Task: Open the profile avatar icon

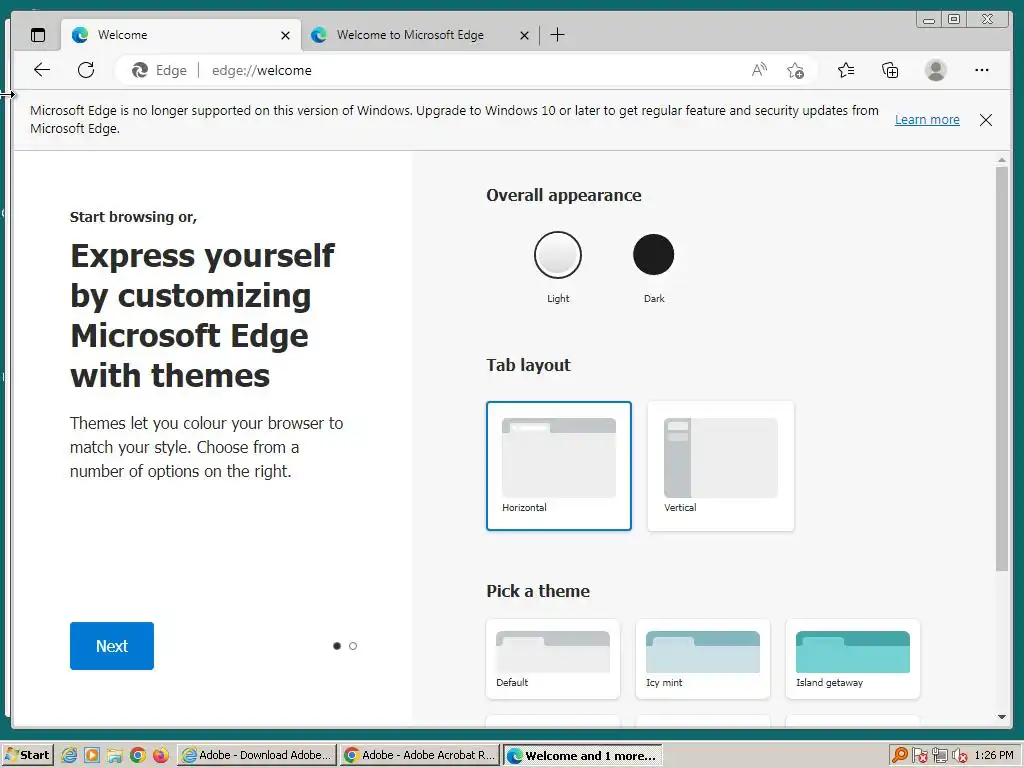Action: point(936,70)
